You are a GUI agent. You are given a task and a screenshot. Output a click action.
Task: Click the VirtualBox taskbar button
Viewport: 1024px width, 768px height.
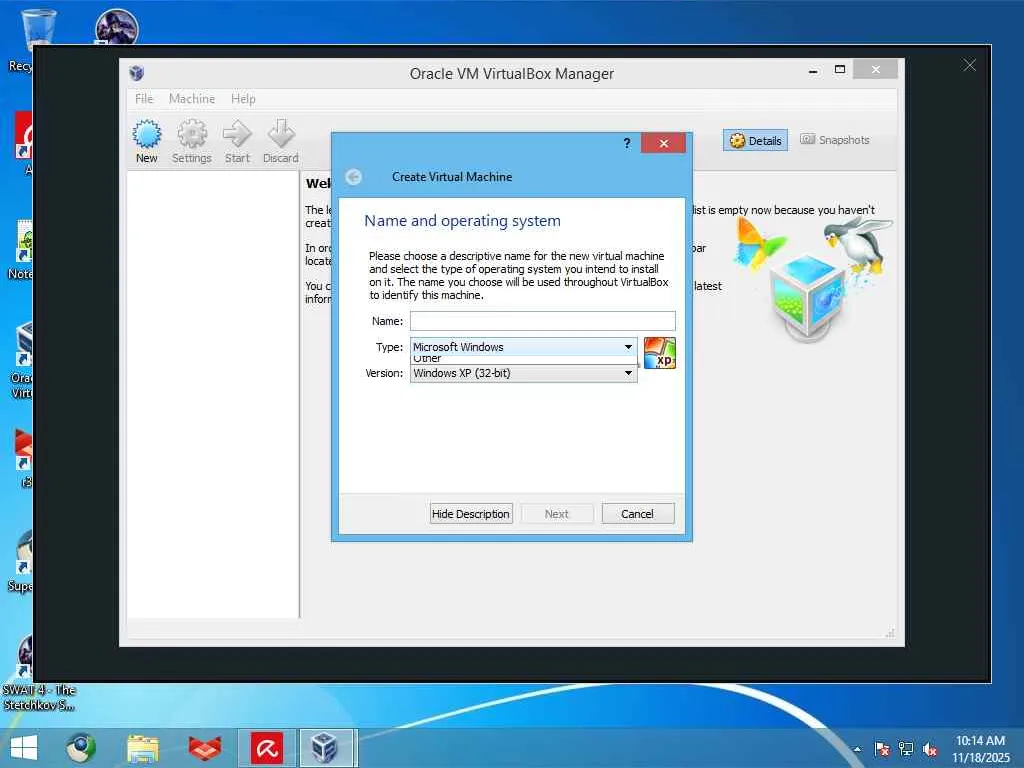click(328, 748)
